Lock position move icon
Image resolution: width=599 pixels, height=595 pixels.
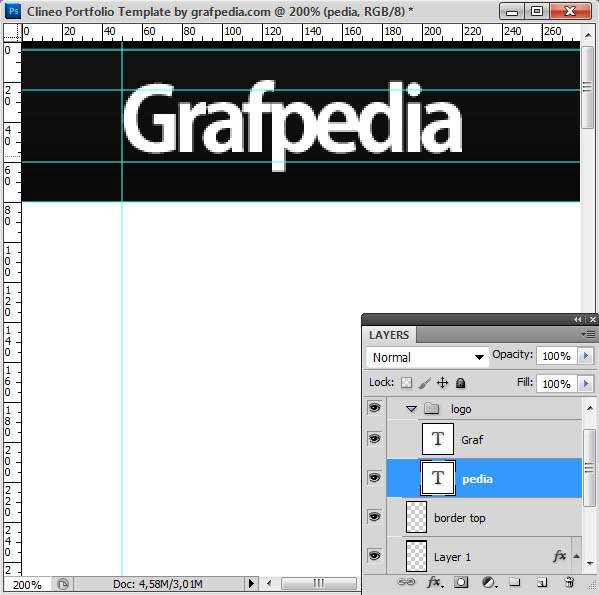point(442,383)
